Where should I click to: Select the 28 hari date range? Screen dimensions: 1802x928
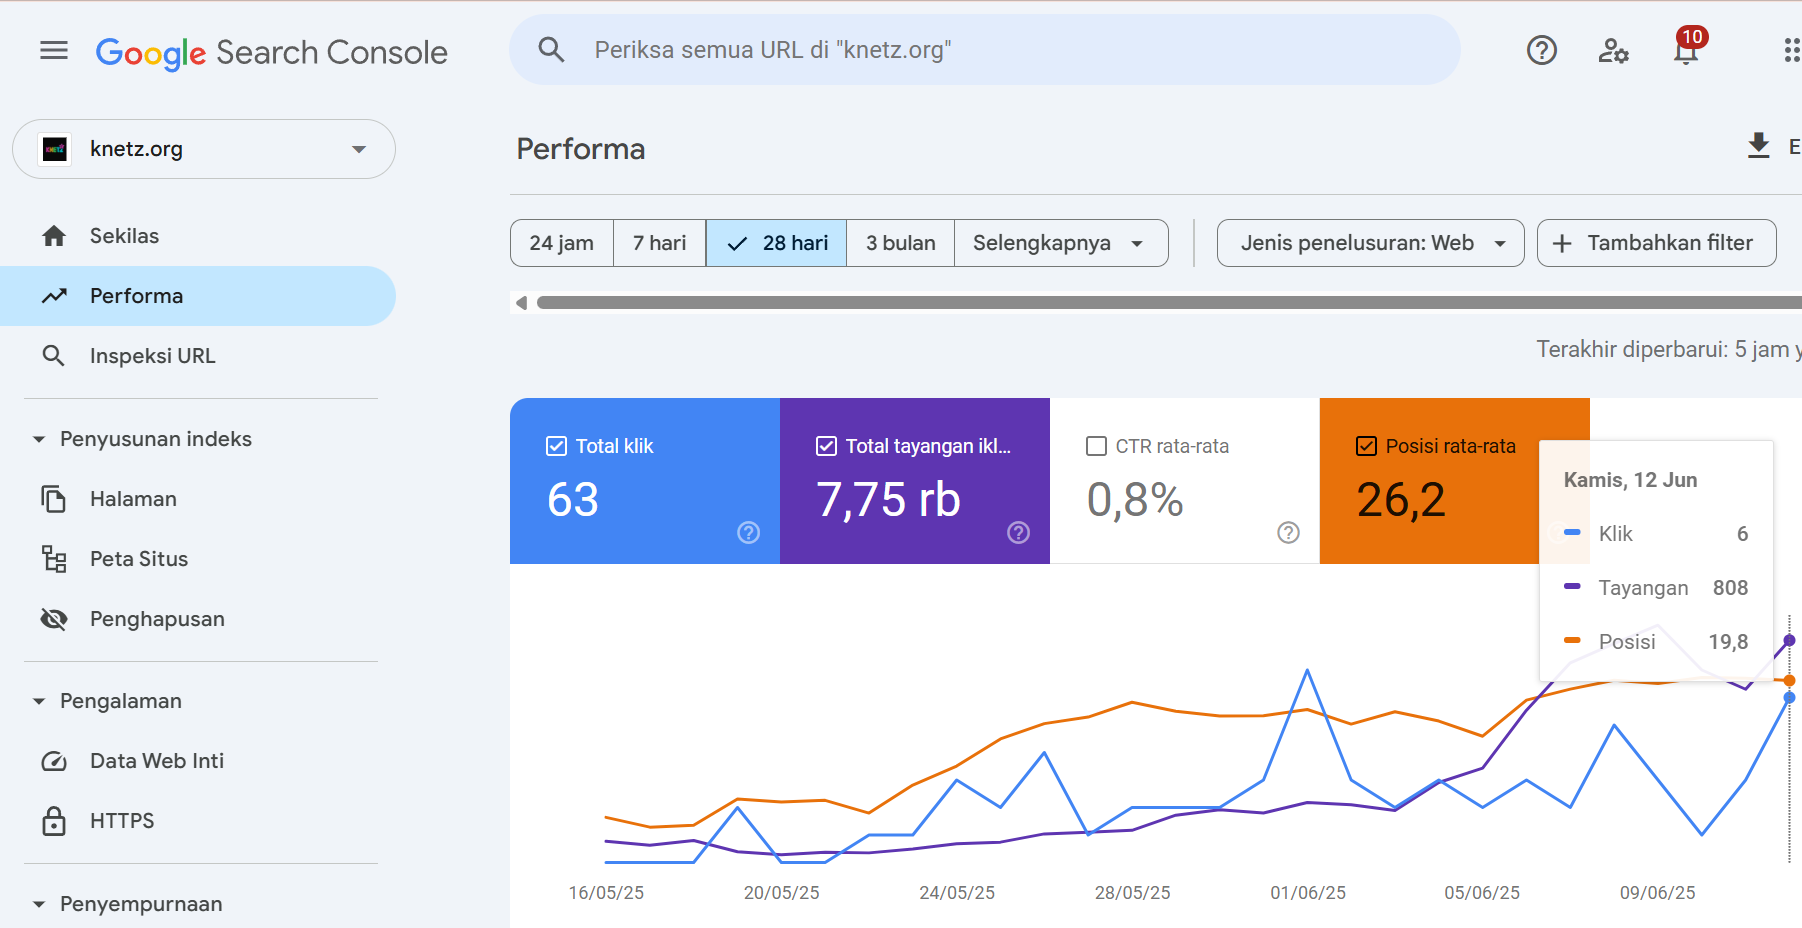[777, 243]
